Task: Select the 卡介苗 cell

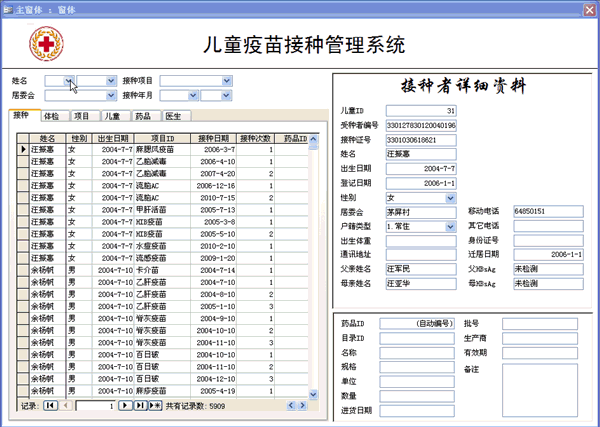Action: click(x=162, y=270)
